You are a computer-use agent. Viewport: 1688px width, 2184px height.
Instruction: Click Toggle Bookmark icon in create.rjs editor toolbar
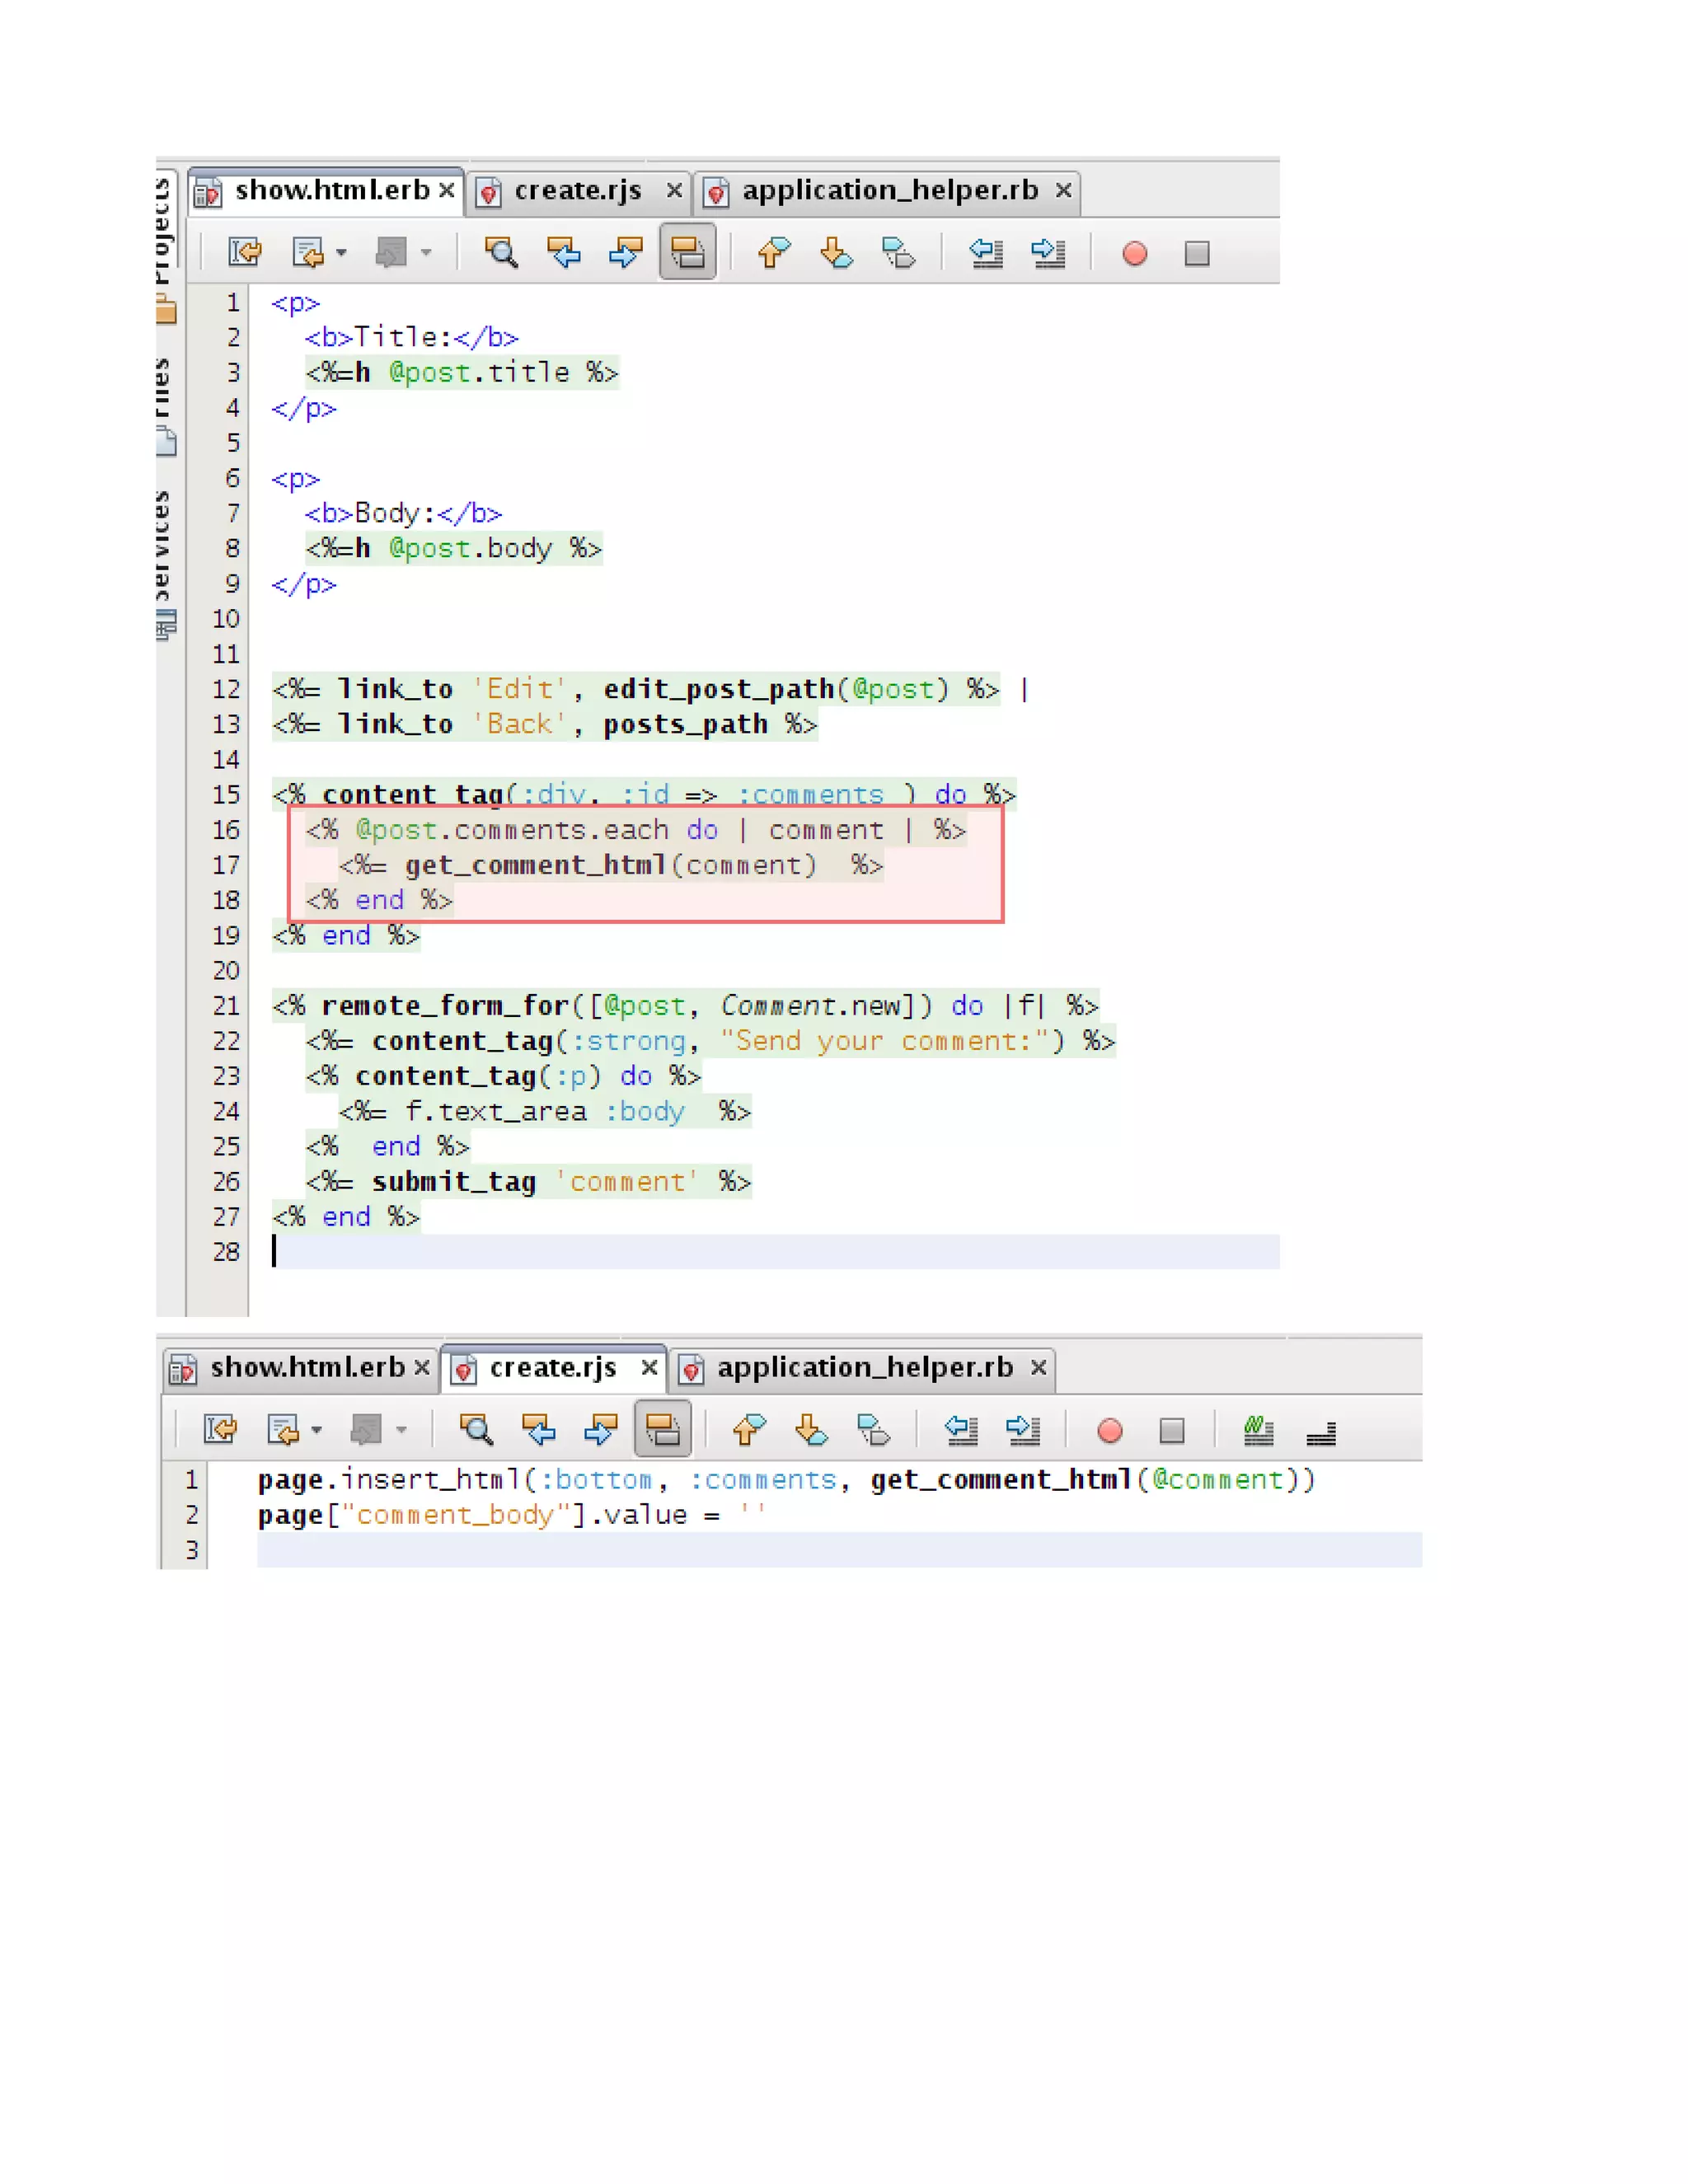(x=873, y=1430)
